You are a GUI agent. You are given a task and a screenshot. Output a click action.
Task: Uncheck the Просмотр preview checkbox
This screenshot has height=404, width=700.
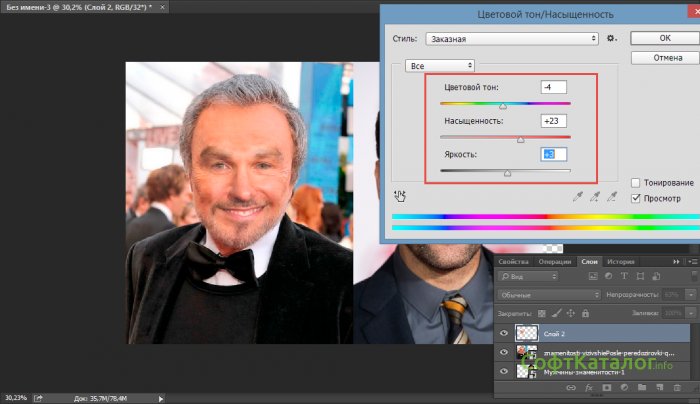tap(637, 198)
